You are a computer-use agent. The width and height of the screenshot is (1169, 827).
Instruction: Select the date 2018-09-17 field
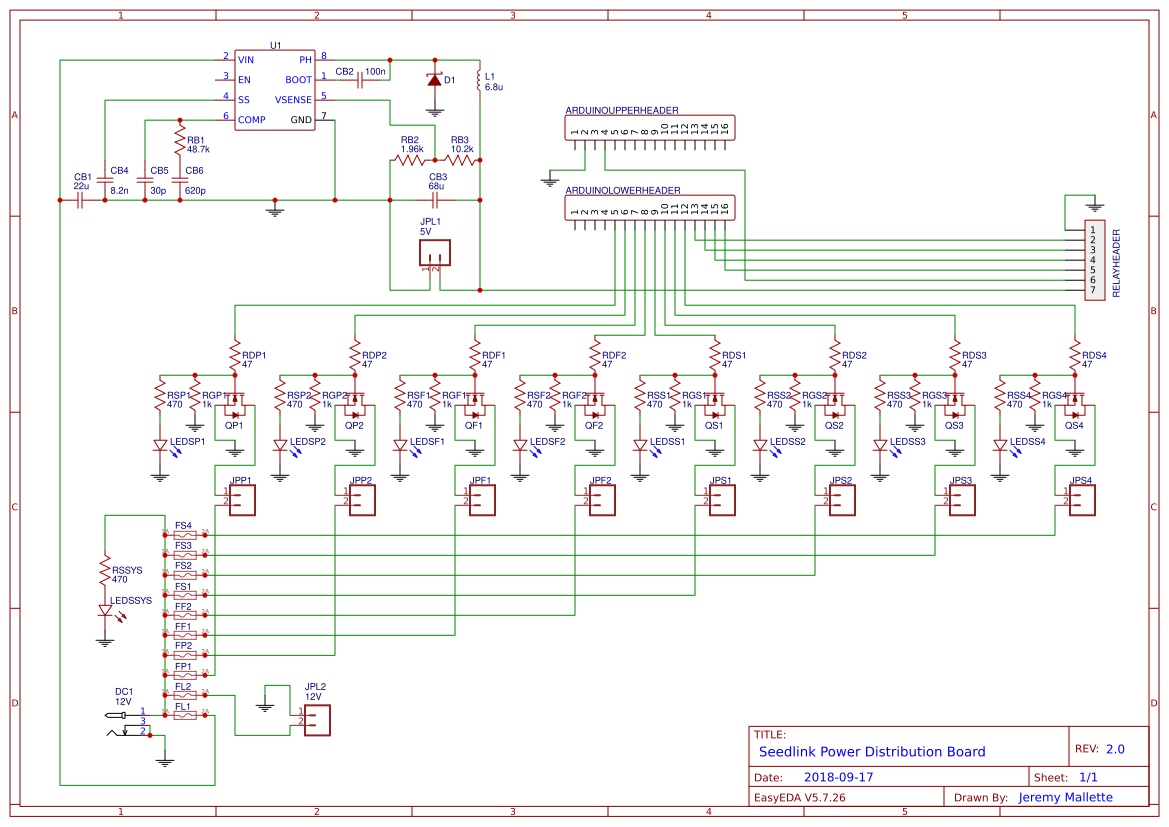coord(840,776)
